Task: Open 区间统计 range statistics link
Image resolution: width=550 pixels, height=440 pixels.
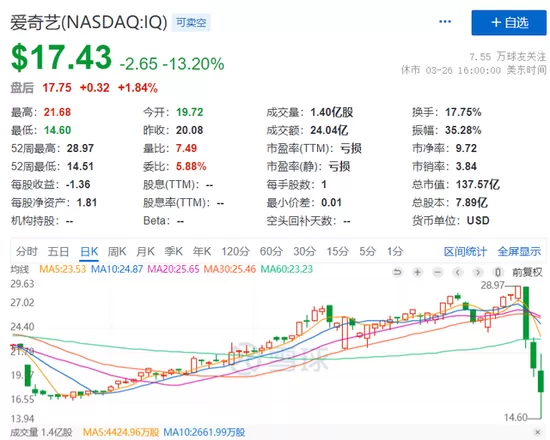Action: point(465,251)
